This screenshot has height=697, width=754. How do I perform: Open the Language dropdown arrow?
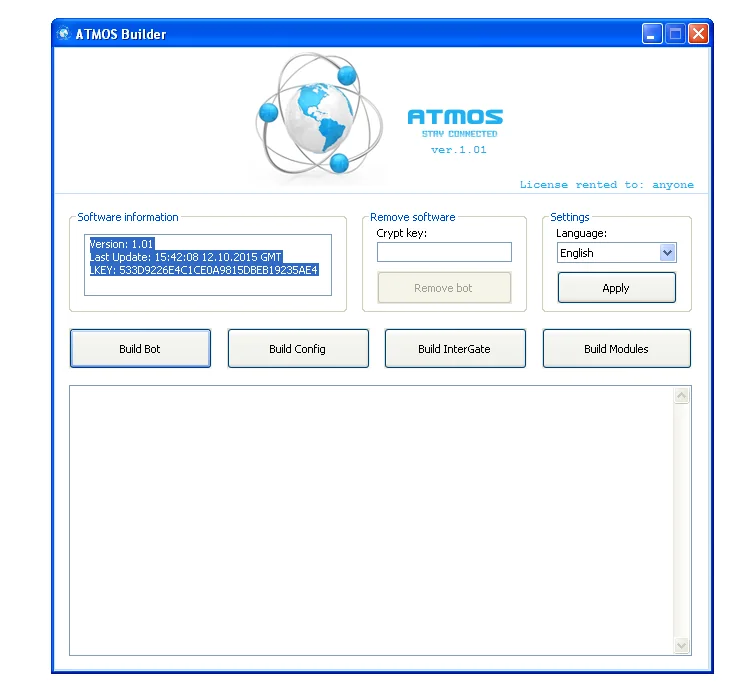[668, 253]
